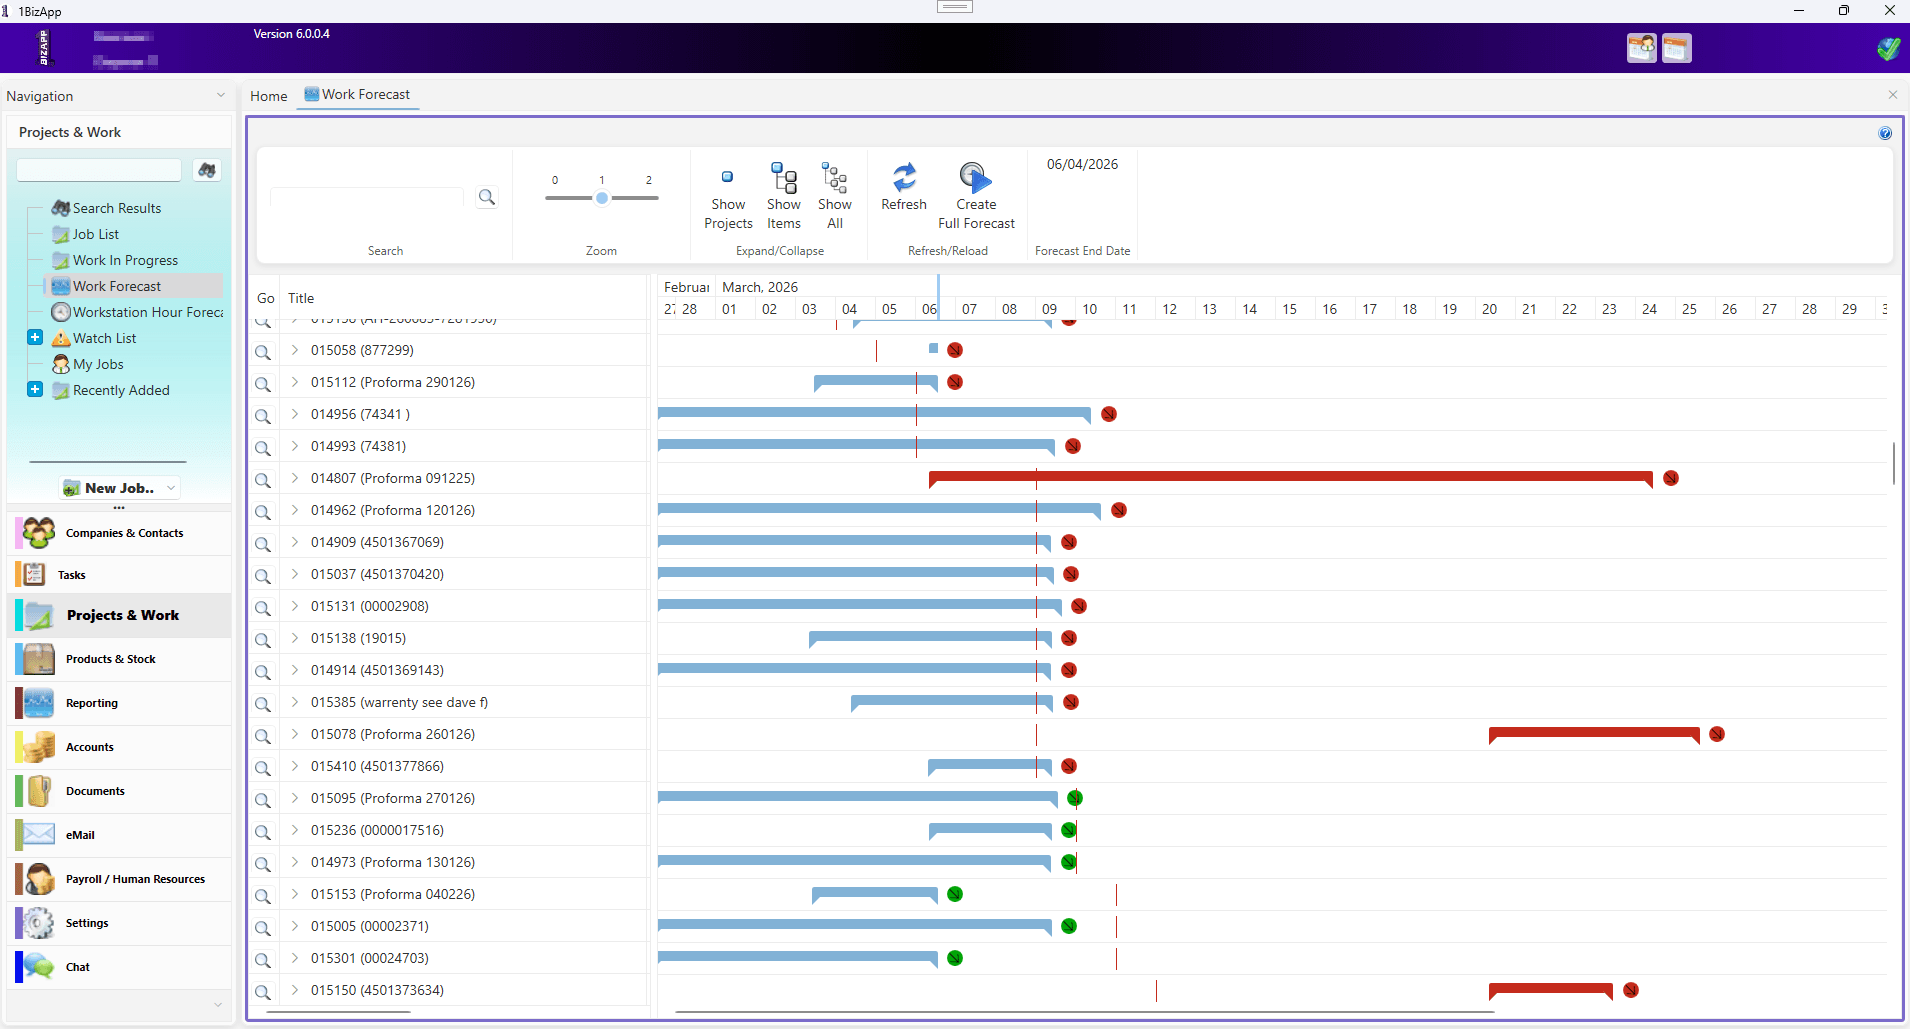Expand row 014962 (Proforma 120126)
The width and height of the screenshot is (1910, 1029).
pos(295,510)
